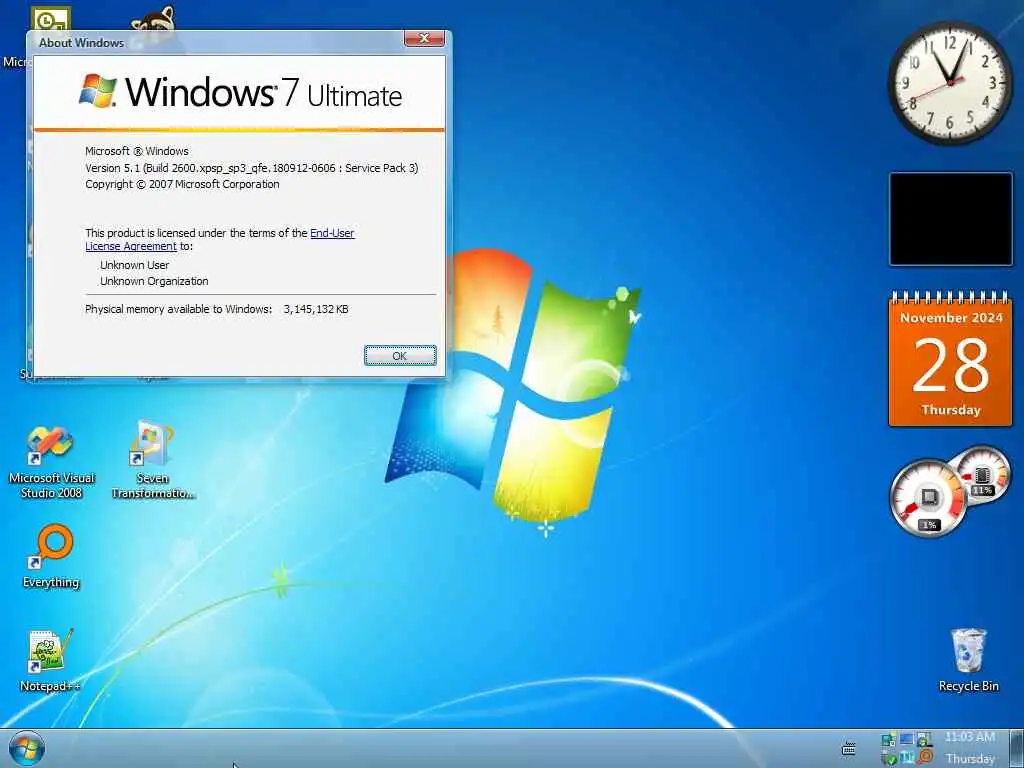Click the Show Desktop strip at taskbar end
Screen dimensions: 1024x768
click(1016, 748)
